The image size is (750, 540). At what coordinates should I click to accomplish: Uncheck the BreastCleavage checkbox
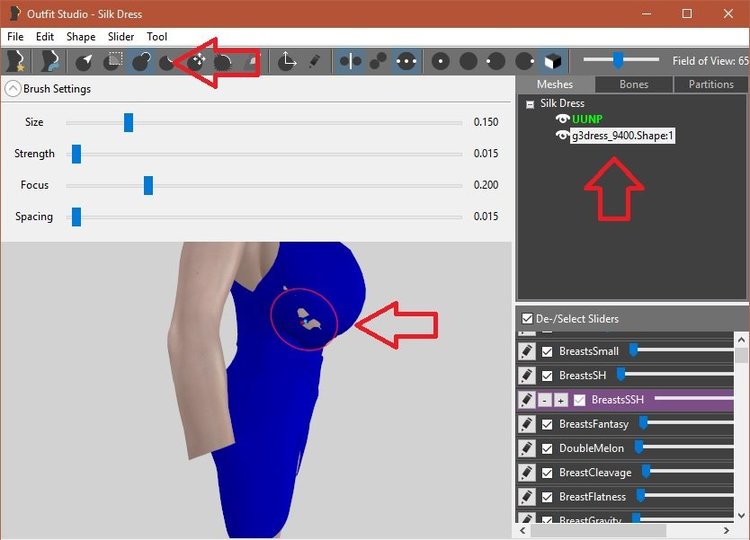[547, 473]
